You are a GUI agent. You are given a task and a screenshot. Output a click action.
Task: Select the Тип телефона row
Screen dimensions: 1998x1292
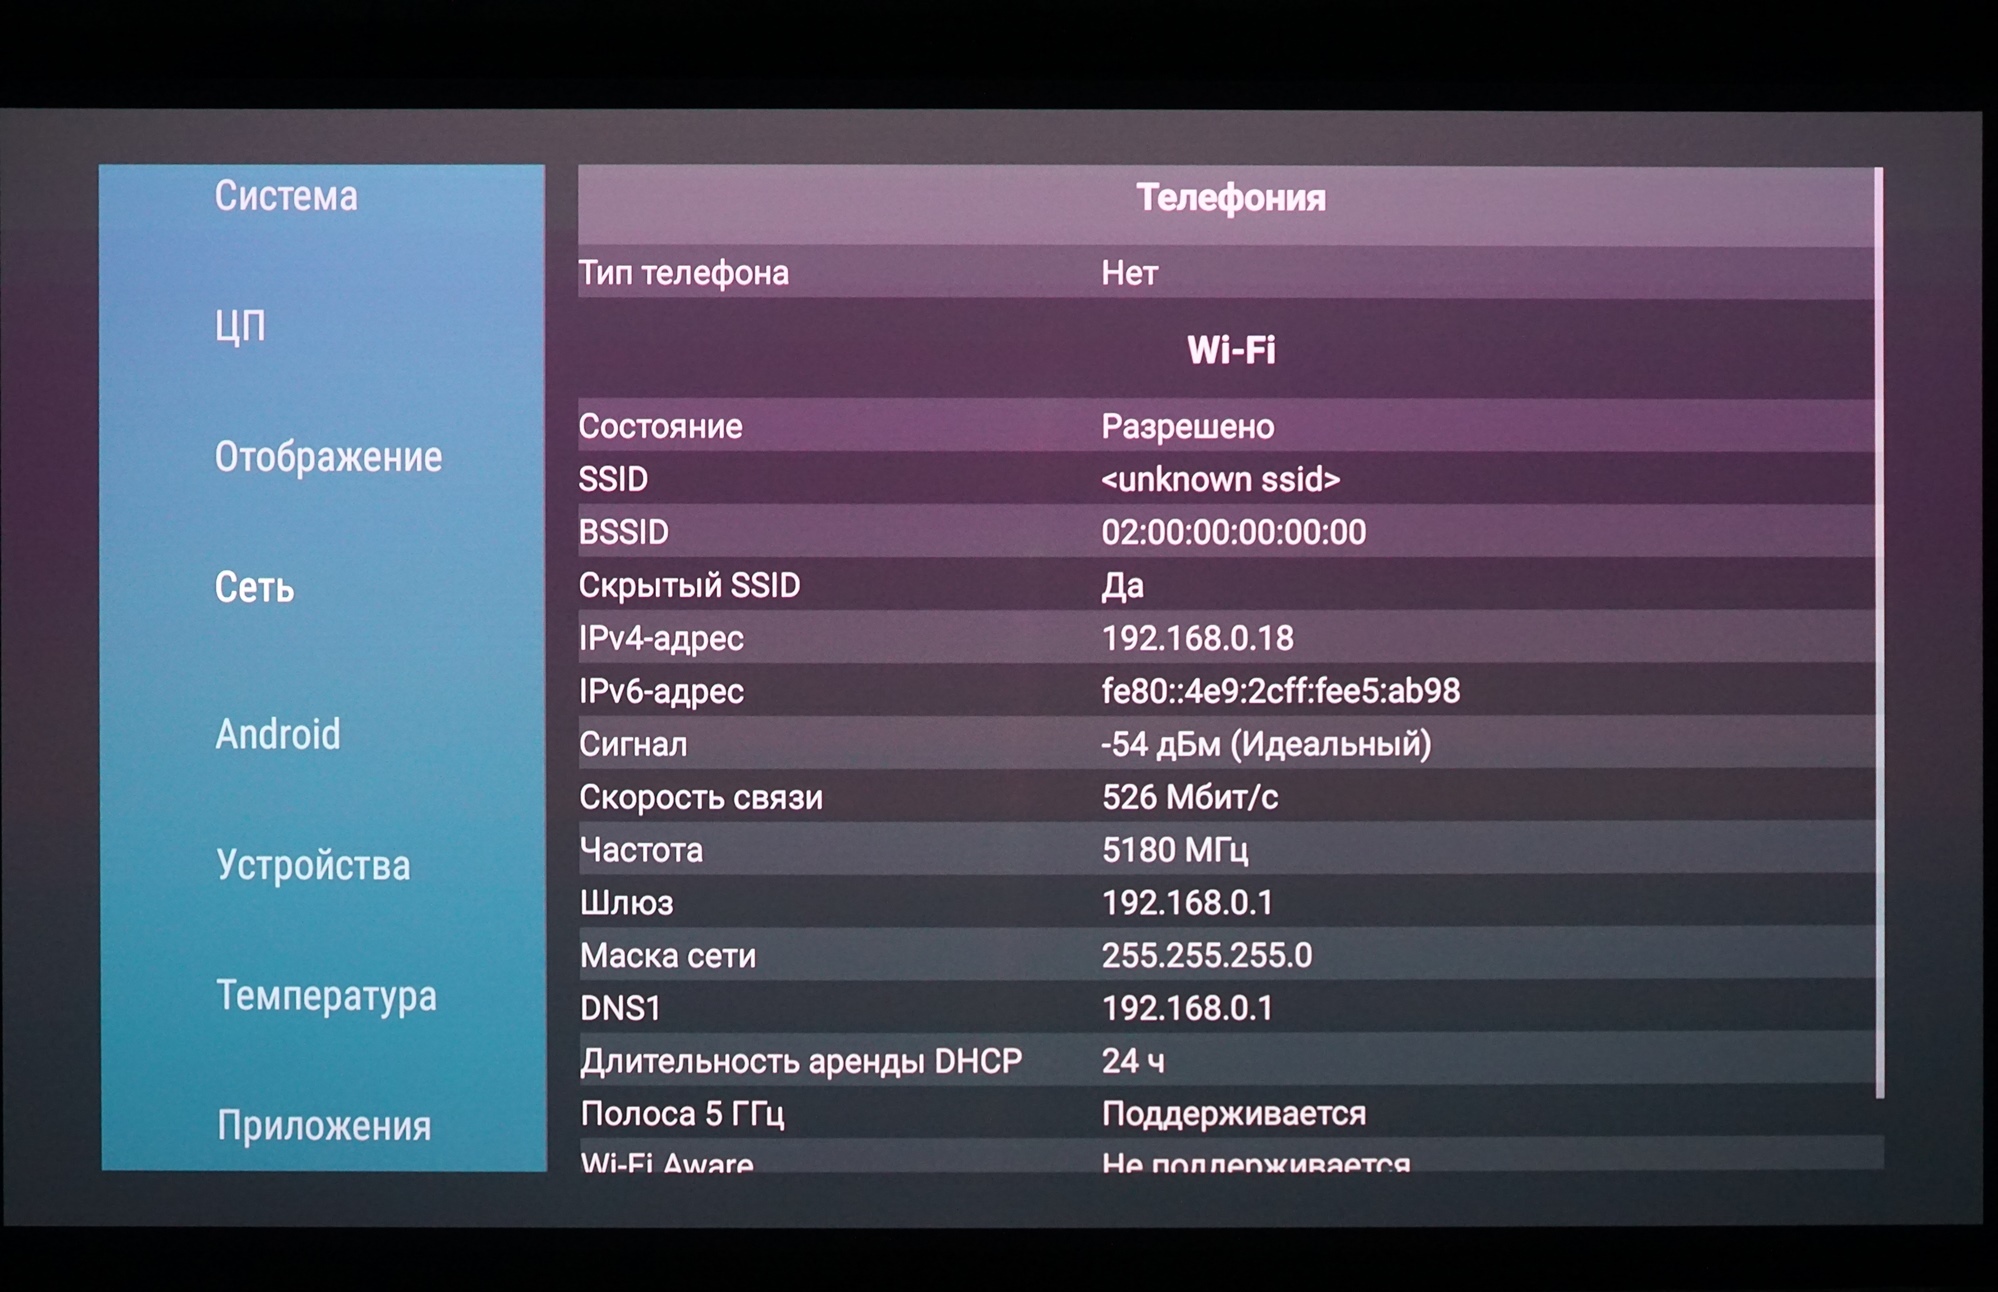tap(1225, 273)
